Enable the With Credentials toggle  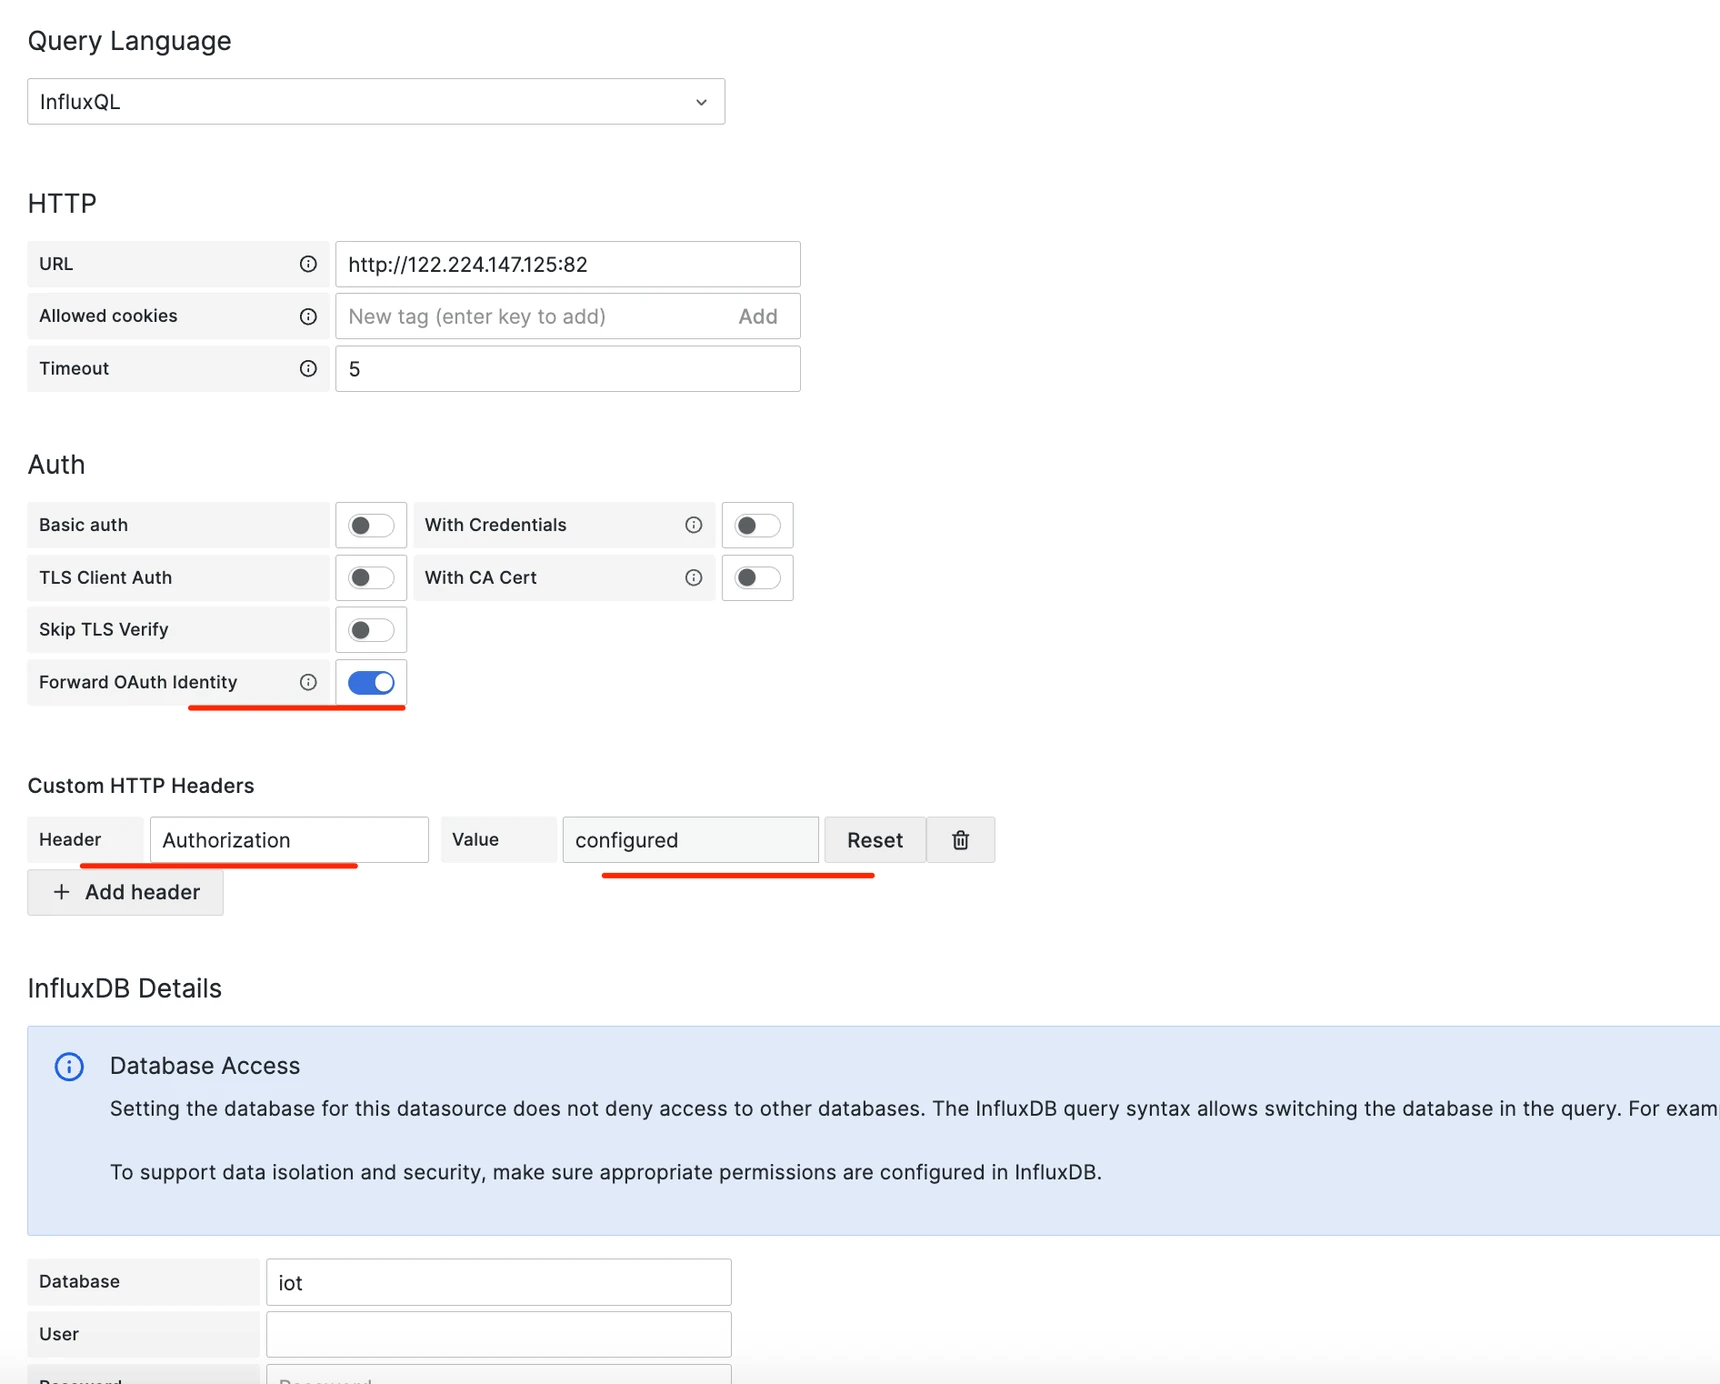(757, 525)
